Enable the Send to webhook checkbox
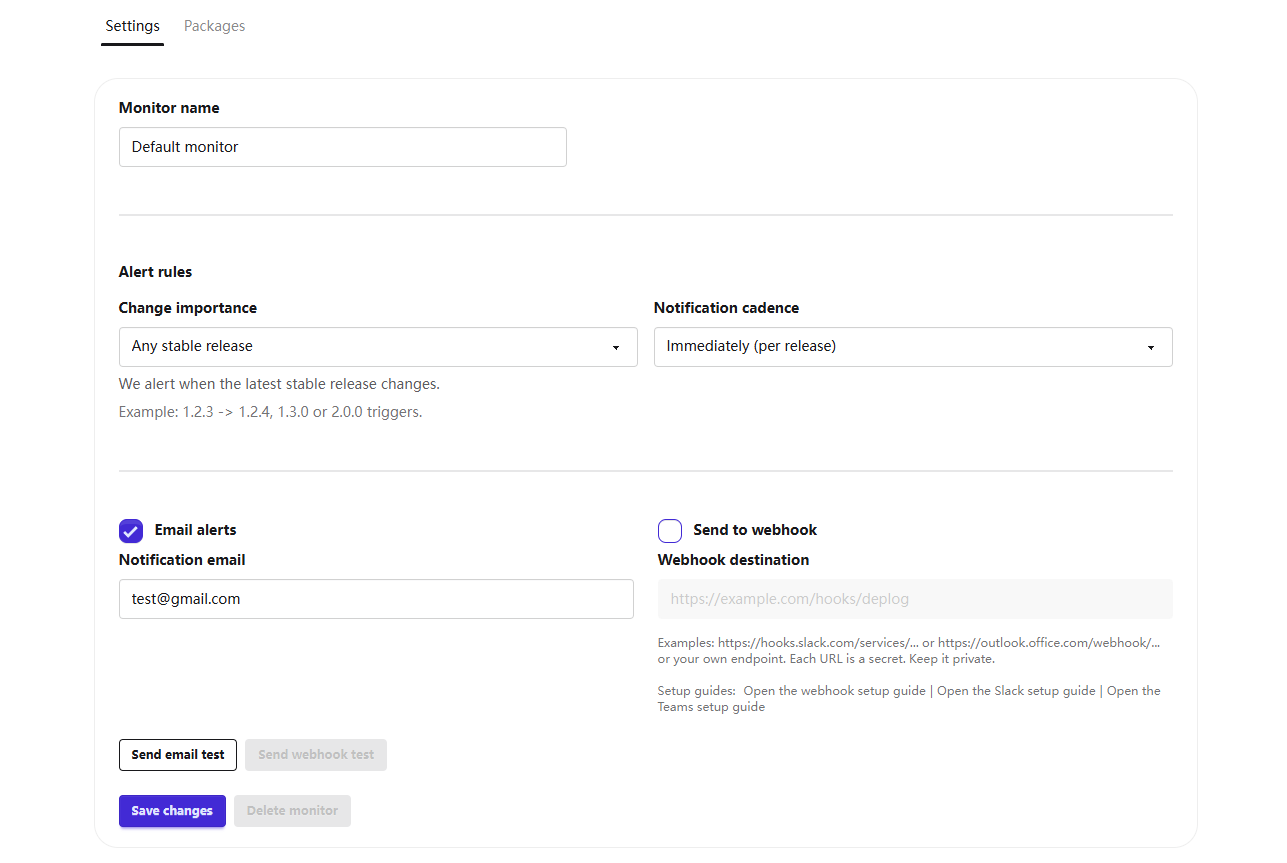Screen dimensions: 1287x863 670,531
